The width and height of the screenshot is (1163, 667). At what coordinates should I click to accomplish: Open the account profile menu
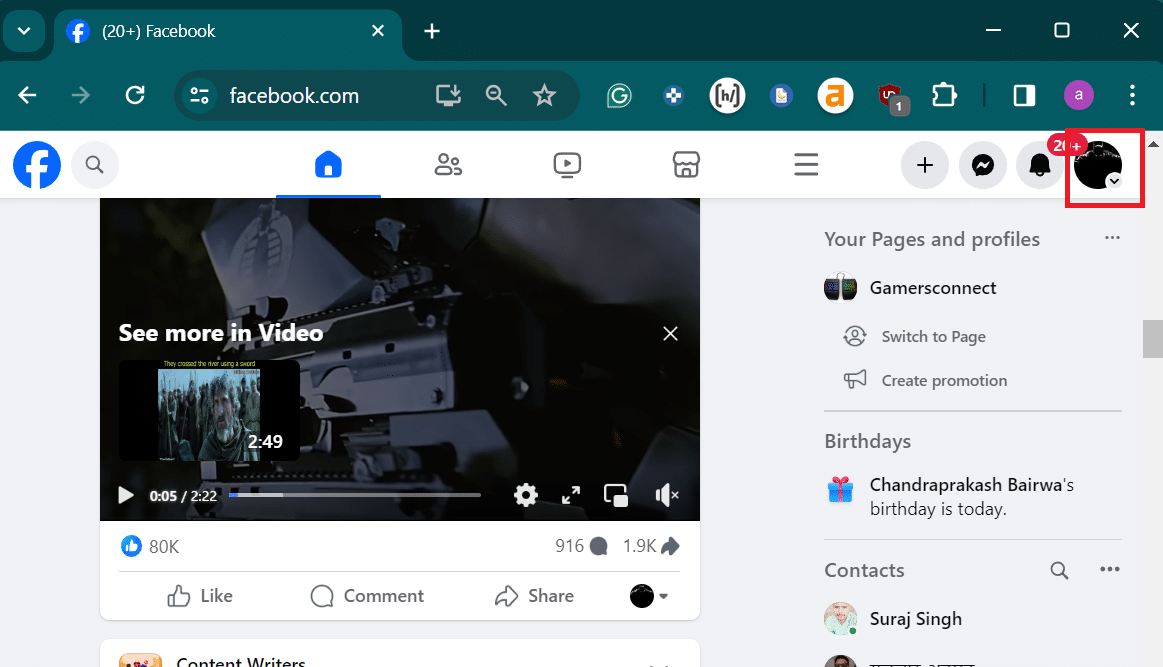1098,165
